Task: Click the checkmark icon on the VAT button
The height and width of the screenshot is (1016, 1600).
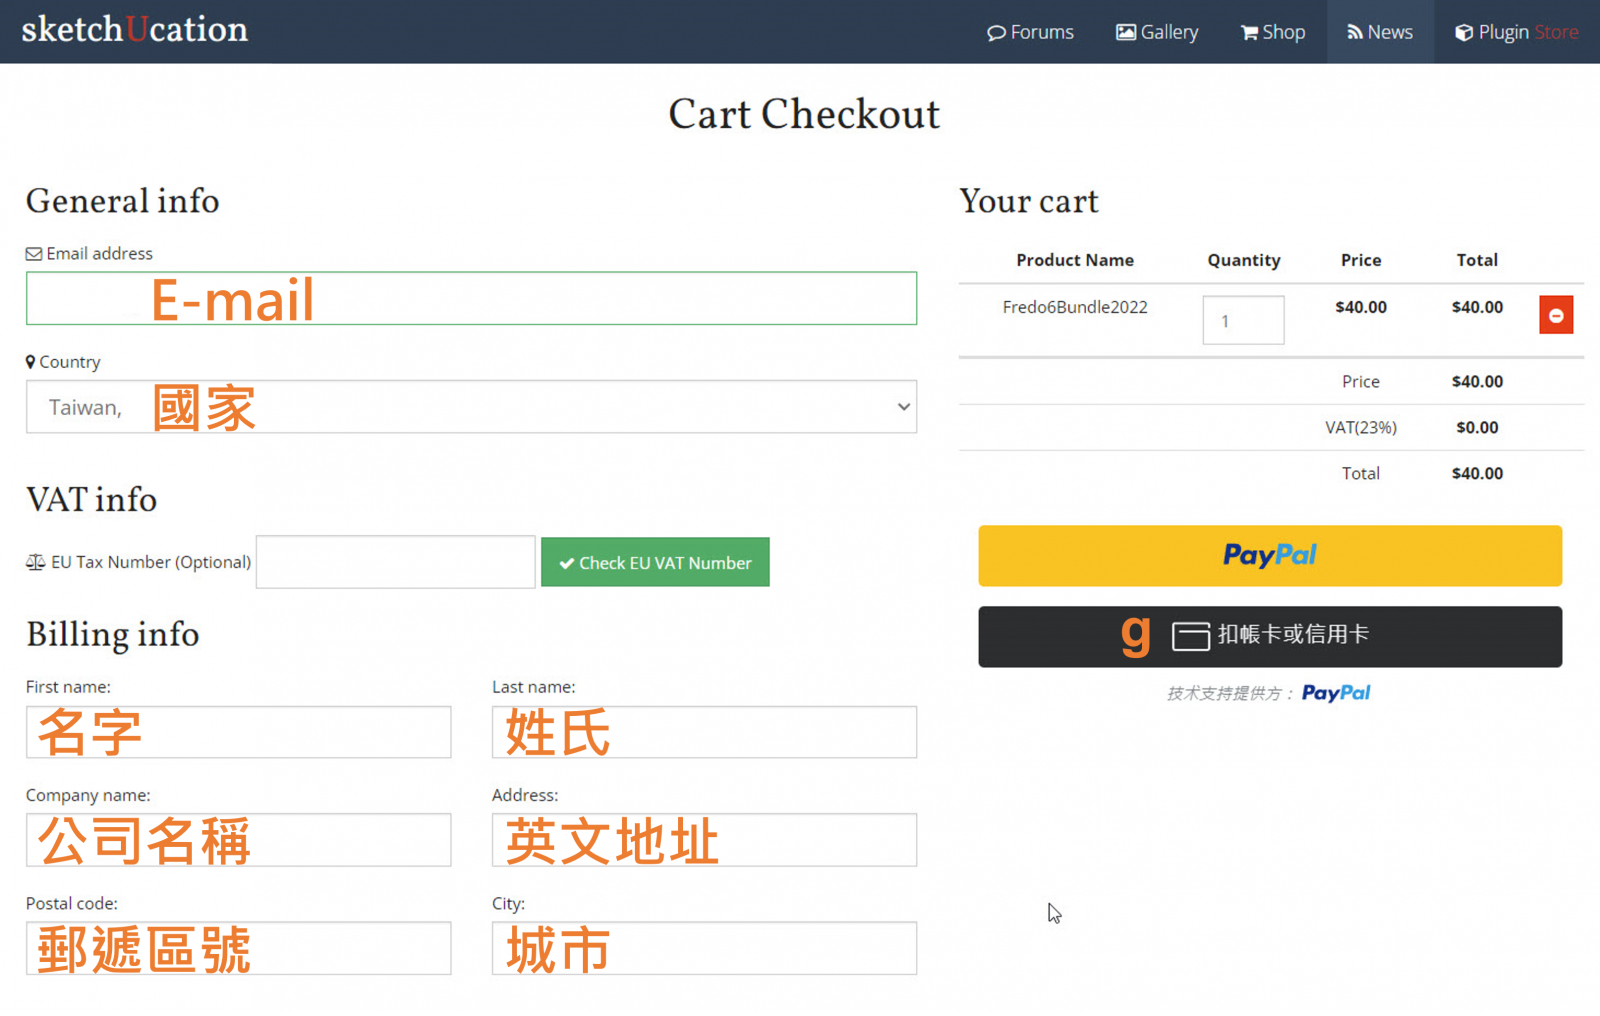Action: point(567,563)
